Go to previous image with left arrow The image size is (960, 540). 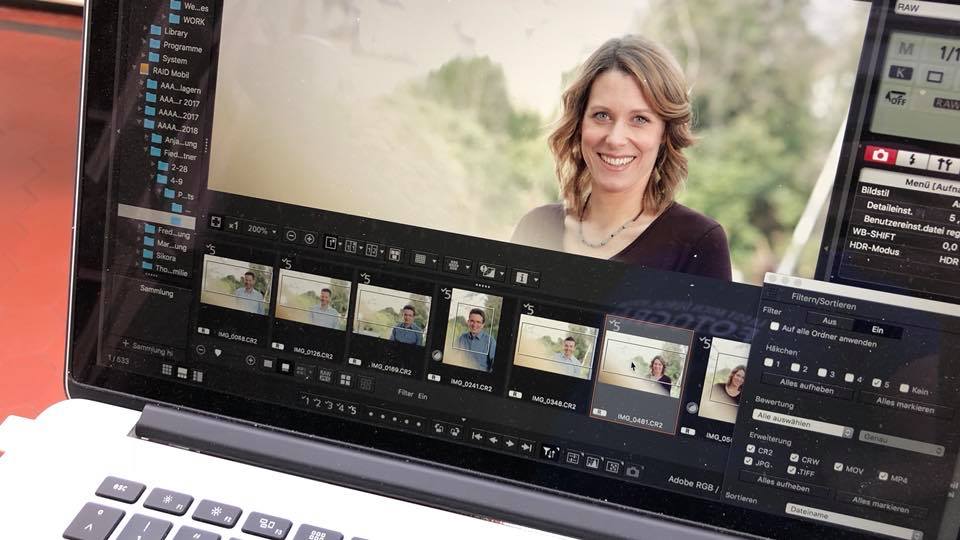[493, 440]
